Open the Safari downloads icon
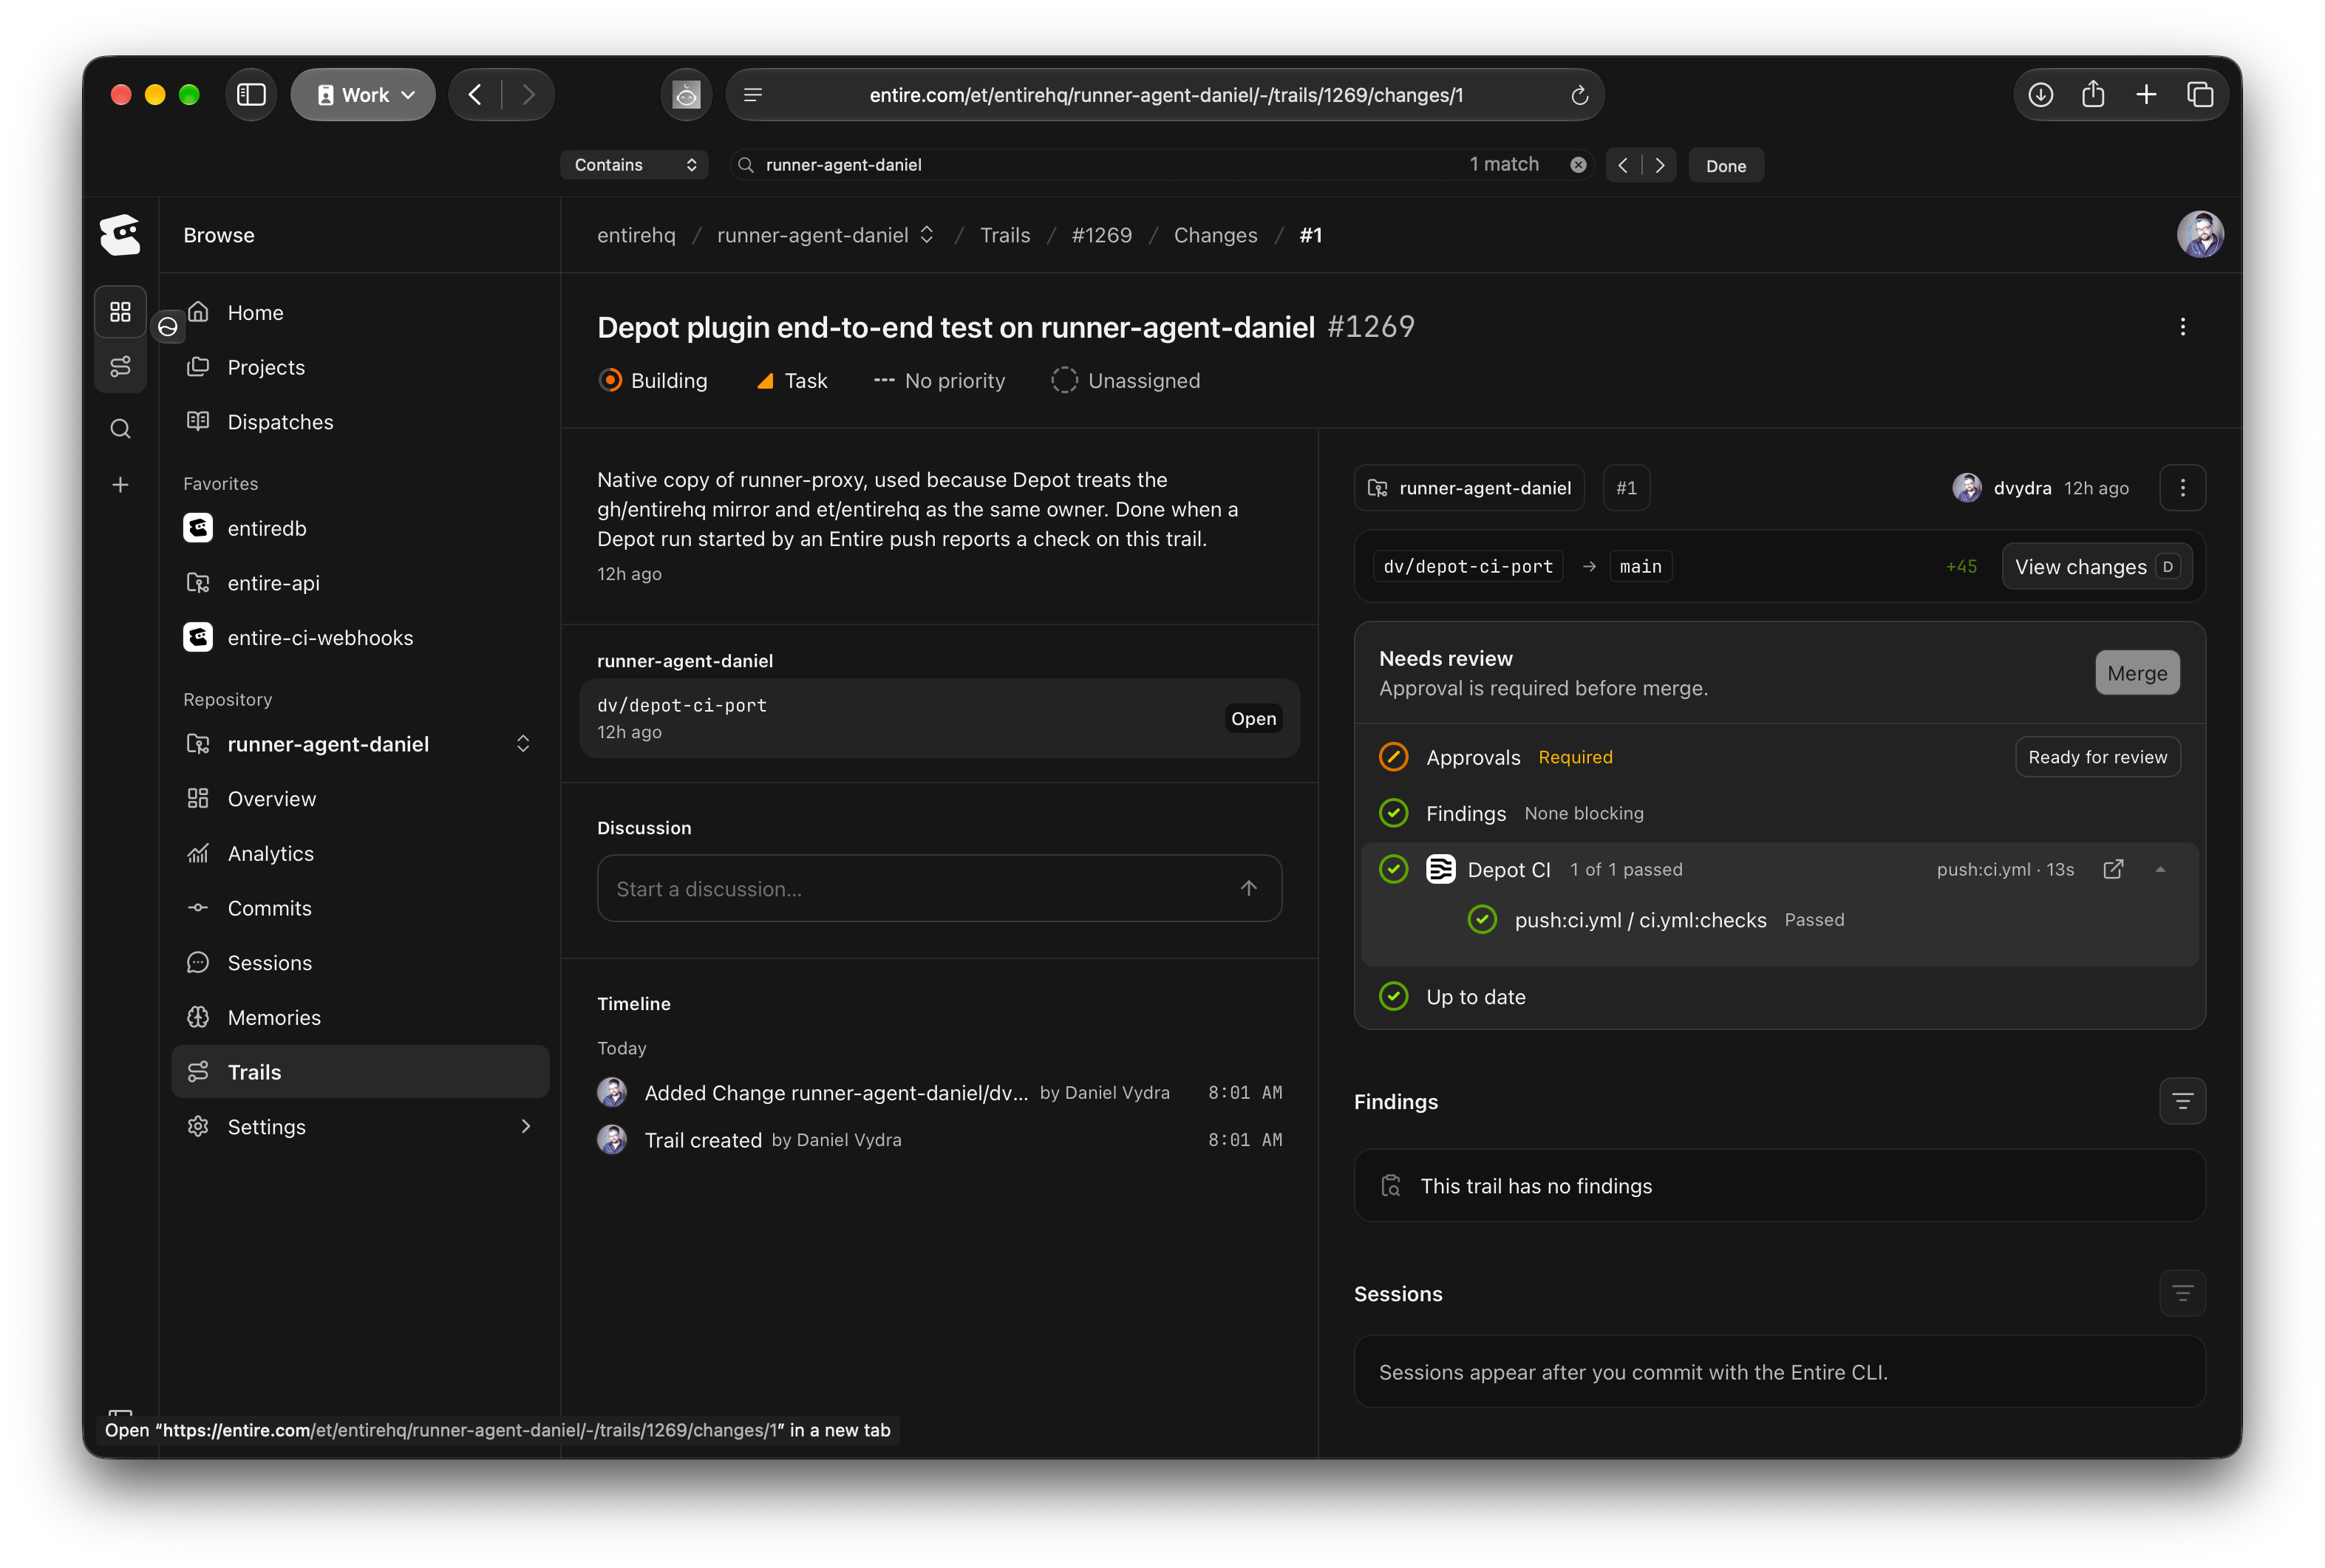This screenshot has width=2325, height=1568. click(x=2040, y=95)
